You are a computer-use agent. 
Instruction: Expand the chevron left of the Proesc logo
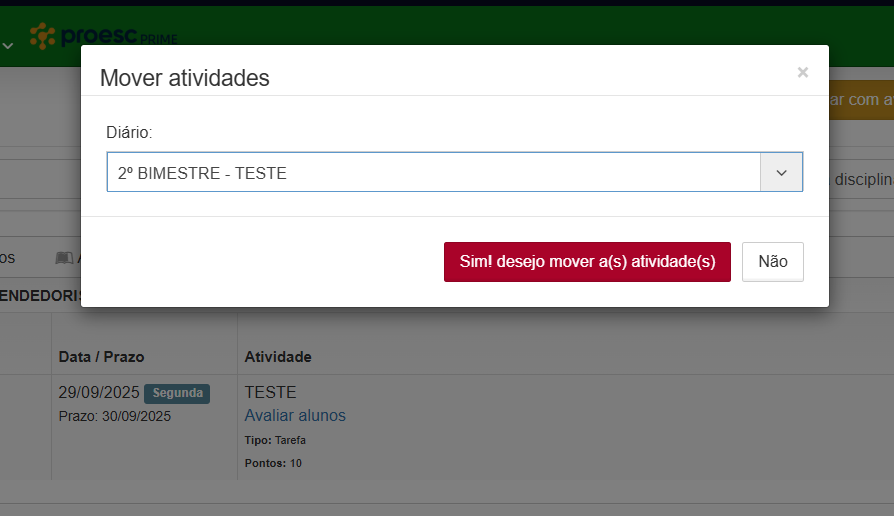pyautogui.click(x=8, y=45)
